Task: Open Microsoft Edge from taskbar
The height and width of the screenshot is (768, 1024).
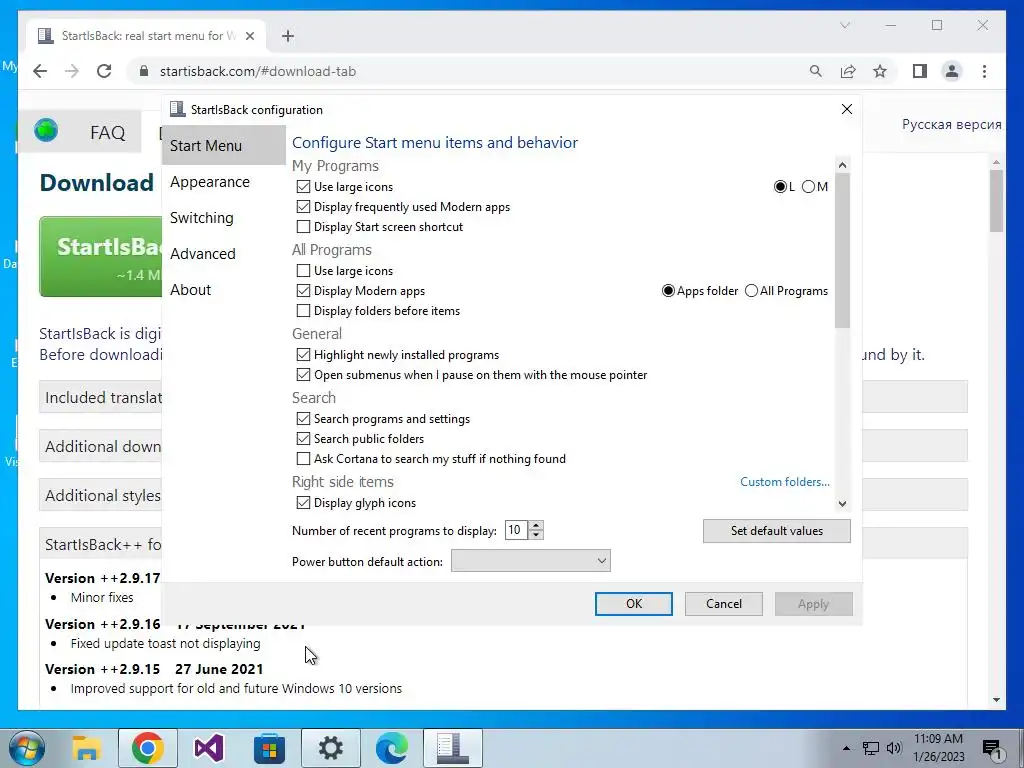Action: pos(392,748)
